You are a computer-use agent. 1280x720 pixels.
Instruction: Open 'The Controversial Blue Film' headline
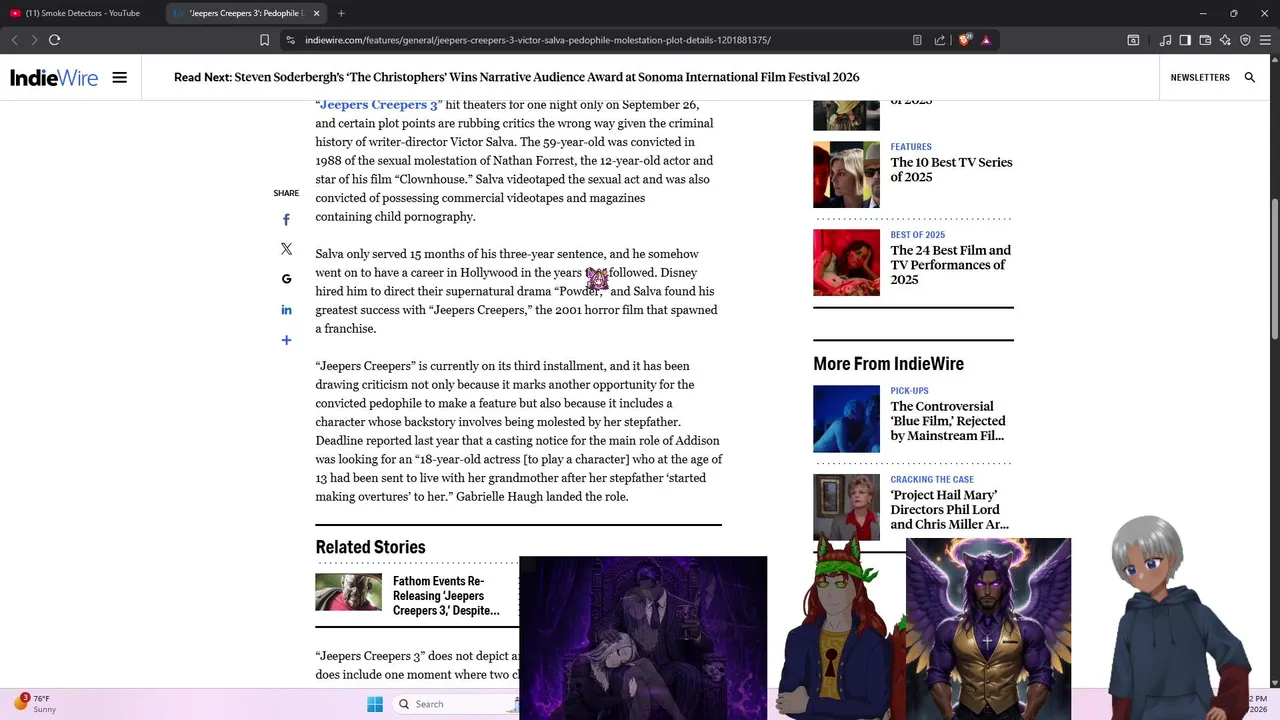point(948,421)
